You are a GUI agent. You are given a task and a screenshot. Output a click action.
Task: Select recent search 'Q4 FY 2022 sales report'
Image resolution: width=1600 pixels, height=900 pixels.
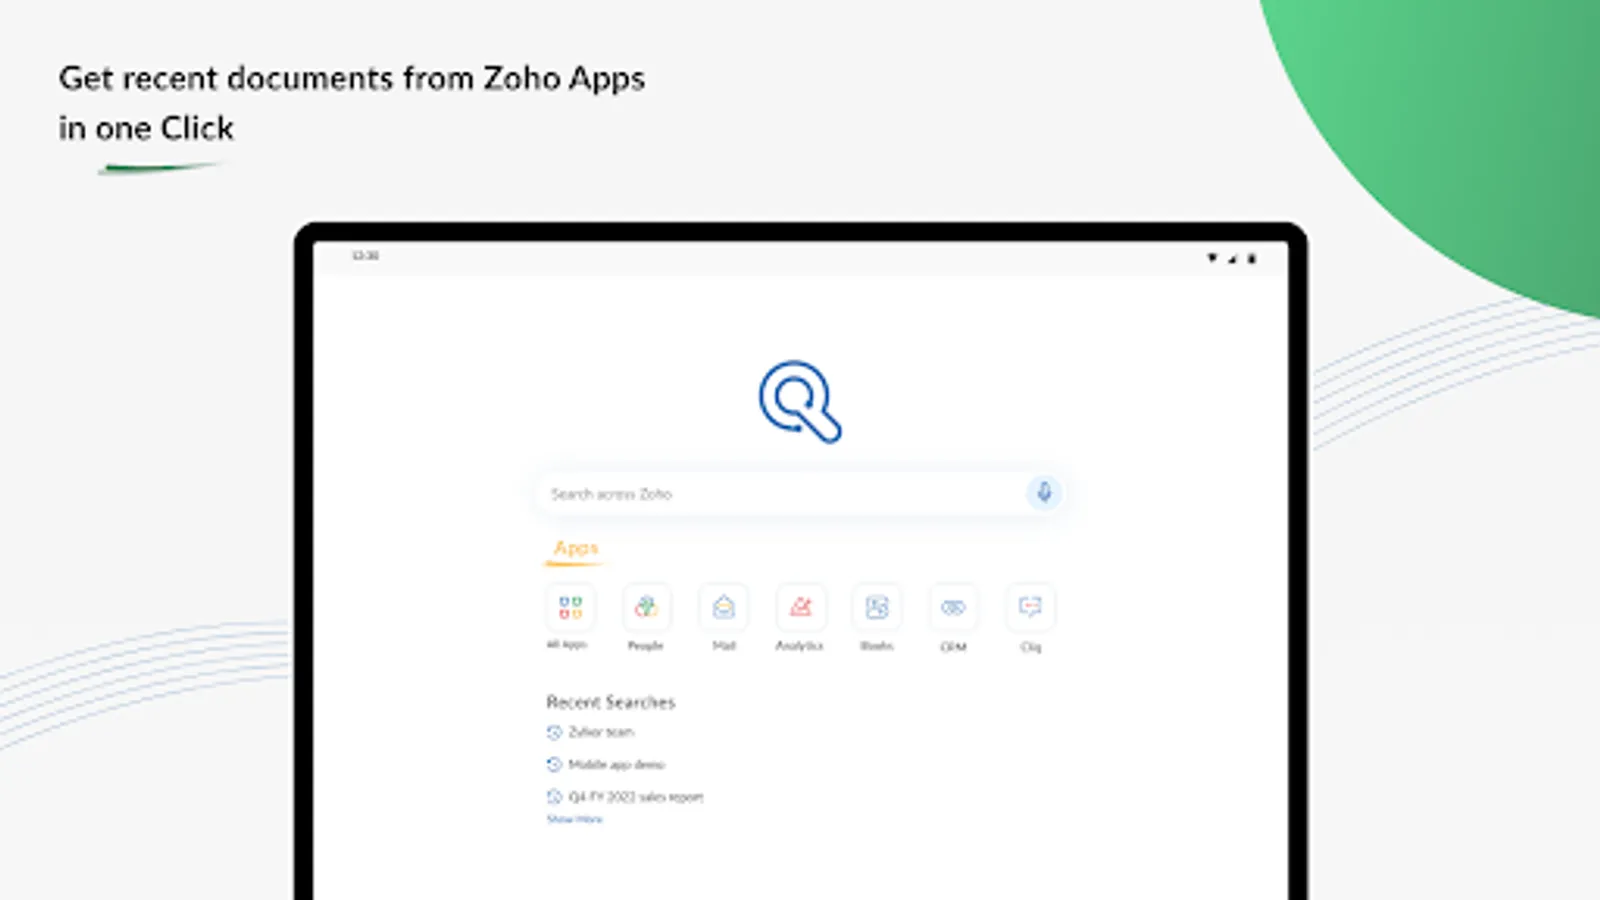pos(636,797)
